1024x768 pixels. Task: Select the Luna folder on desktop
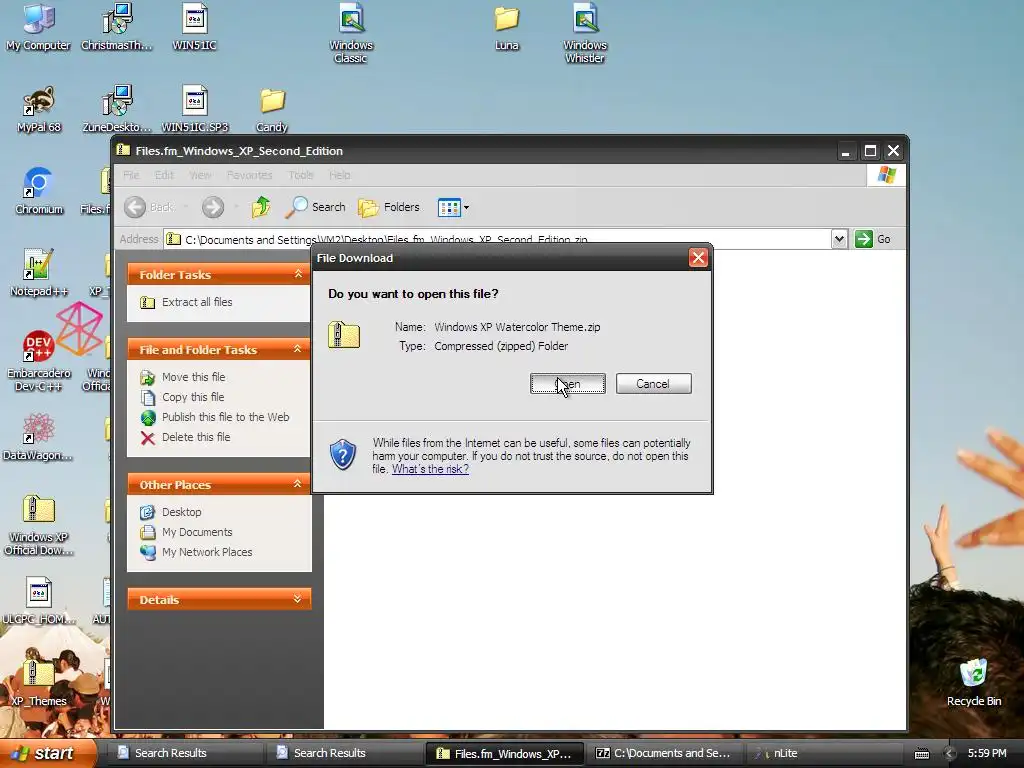pos(507,27)
